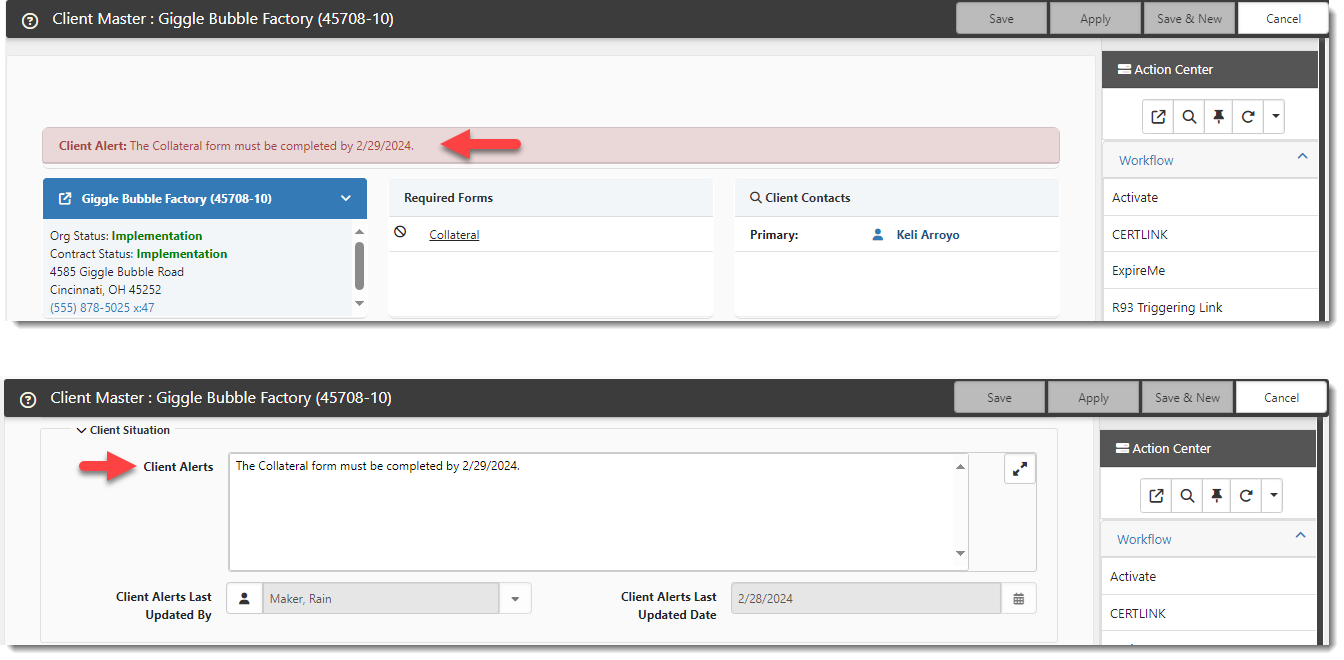
Task: Click the pin icon in the top Action Center toolbar
Action: pos(1218,117)
